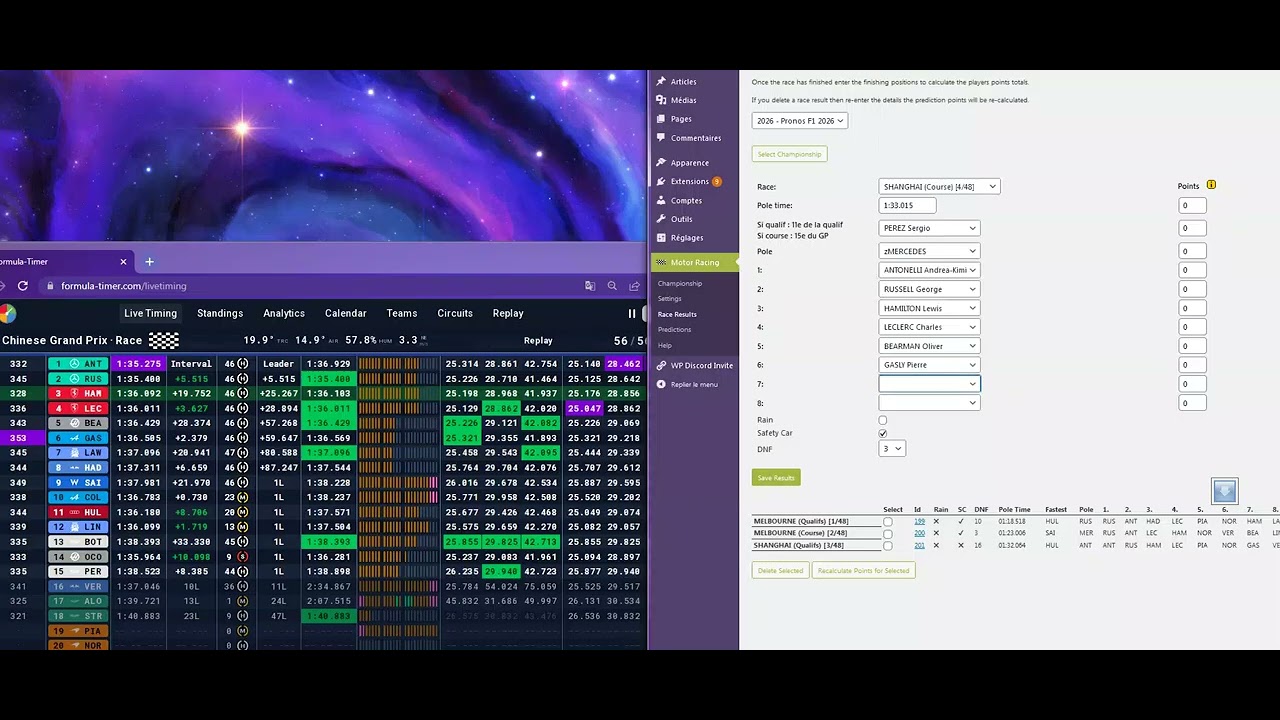The height and width of the screenshot is (720, 1280).
Task: Click the checkered flag icon beside Race
Action: [164, 341]
